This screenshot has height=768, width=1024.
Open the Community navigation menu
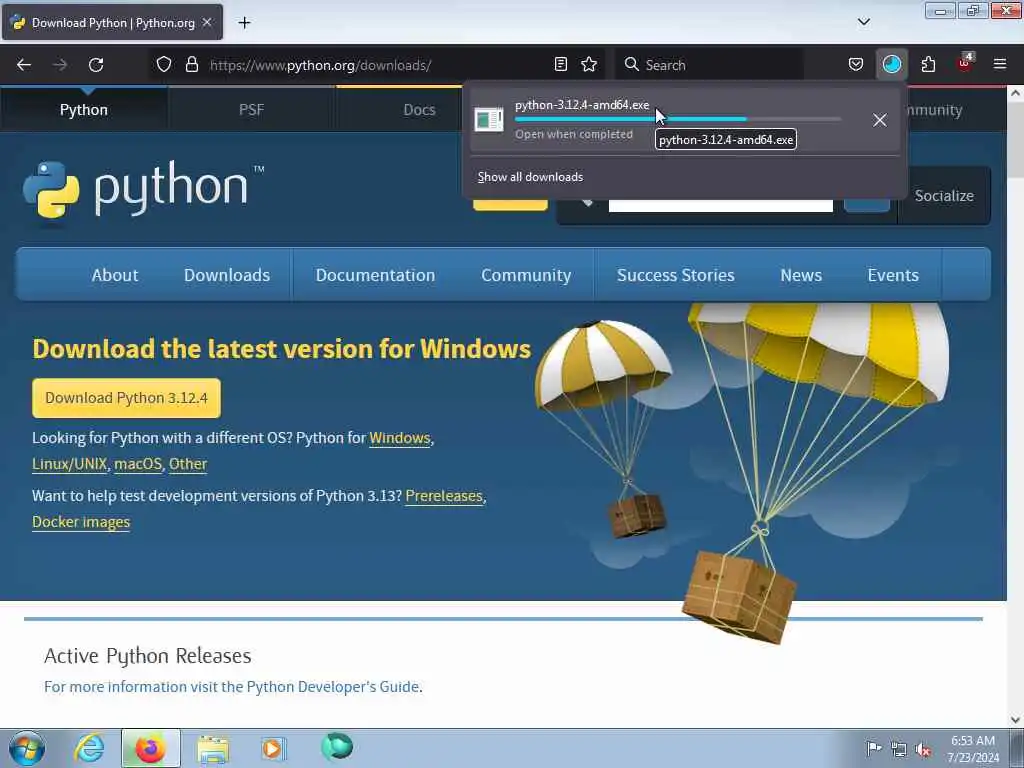point(526,275)
